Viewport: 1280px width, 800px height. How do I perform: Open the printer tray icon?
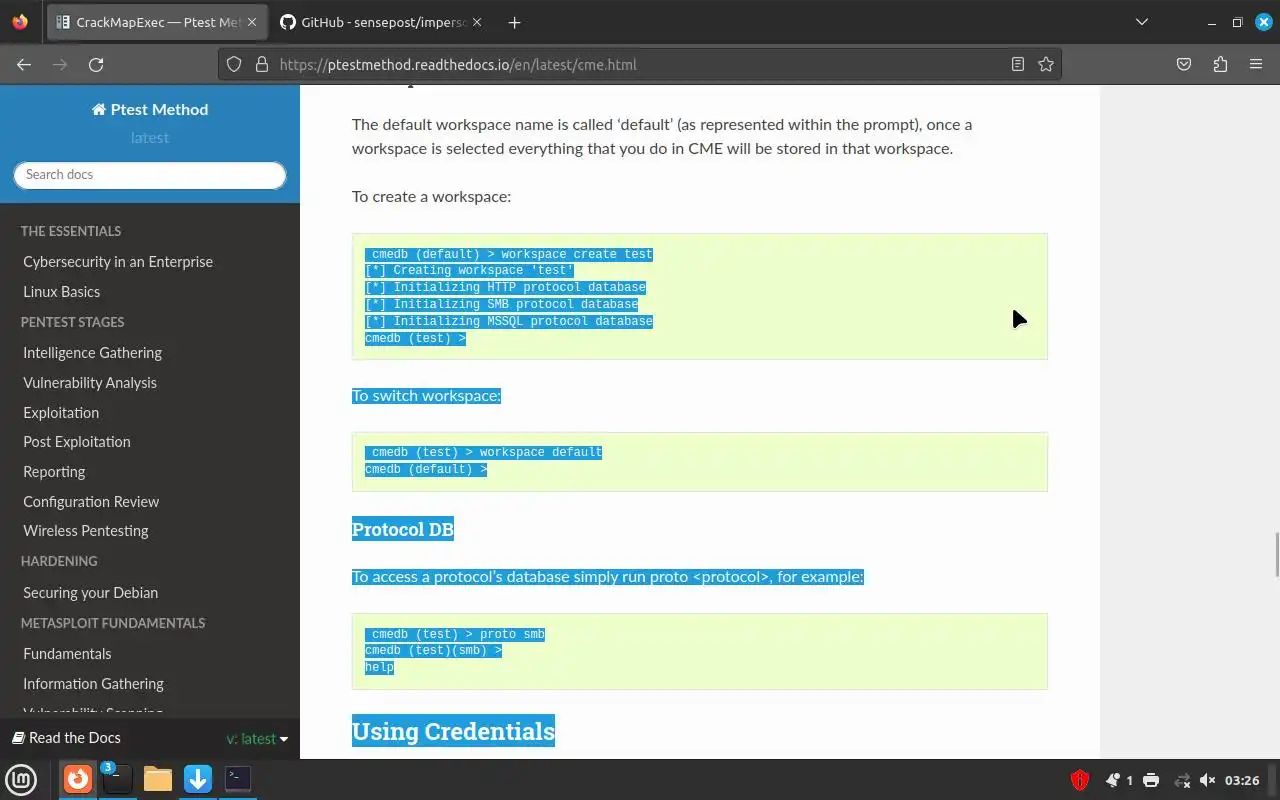1151,780
